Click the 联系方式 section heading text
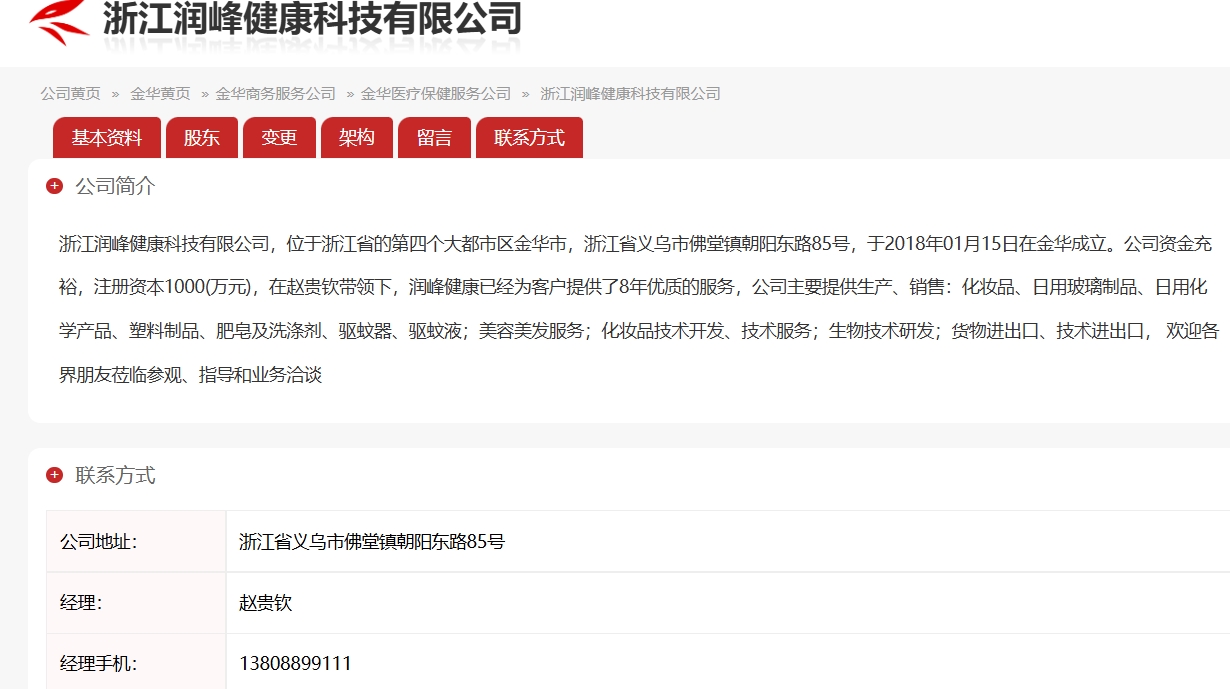 pos(115,475)
